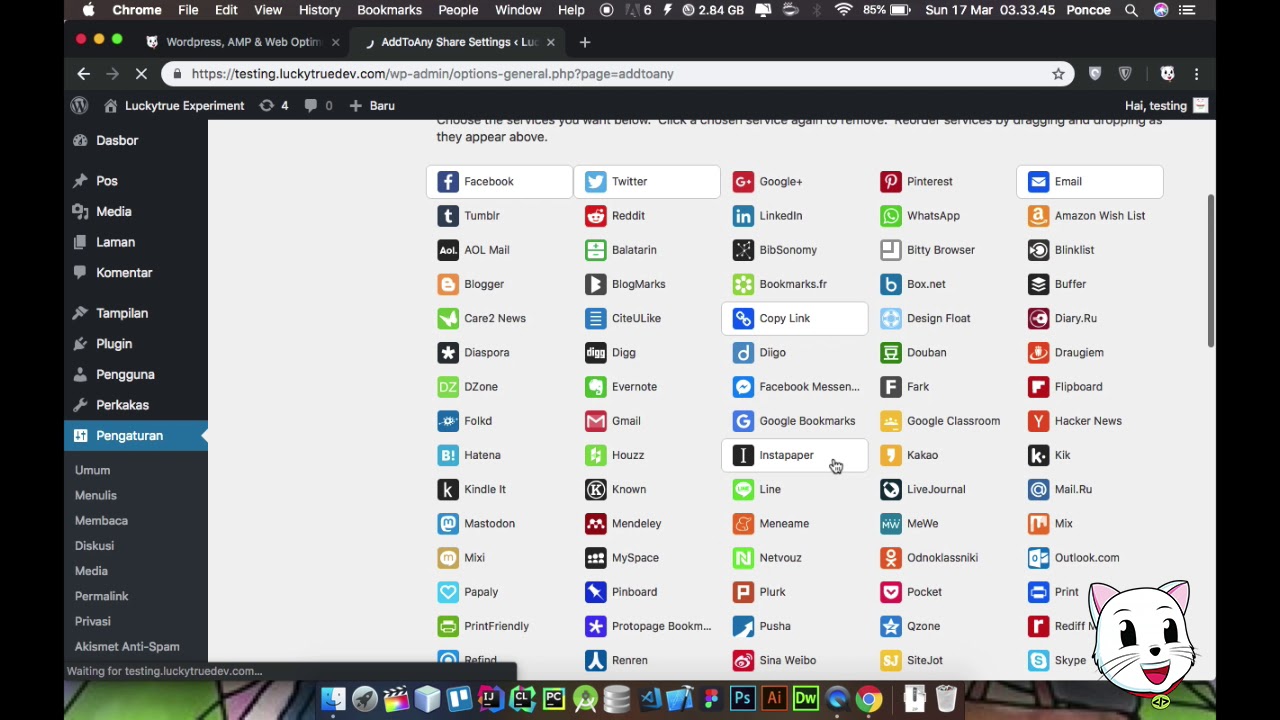Add the Facebook Messenger service
Screen dimensions: 1280x720
pyautogui.click(x=794, y=387)
